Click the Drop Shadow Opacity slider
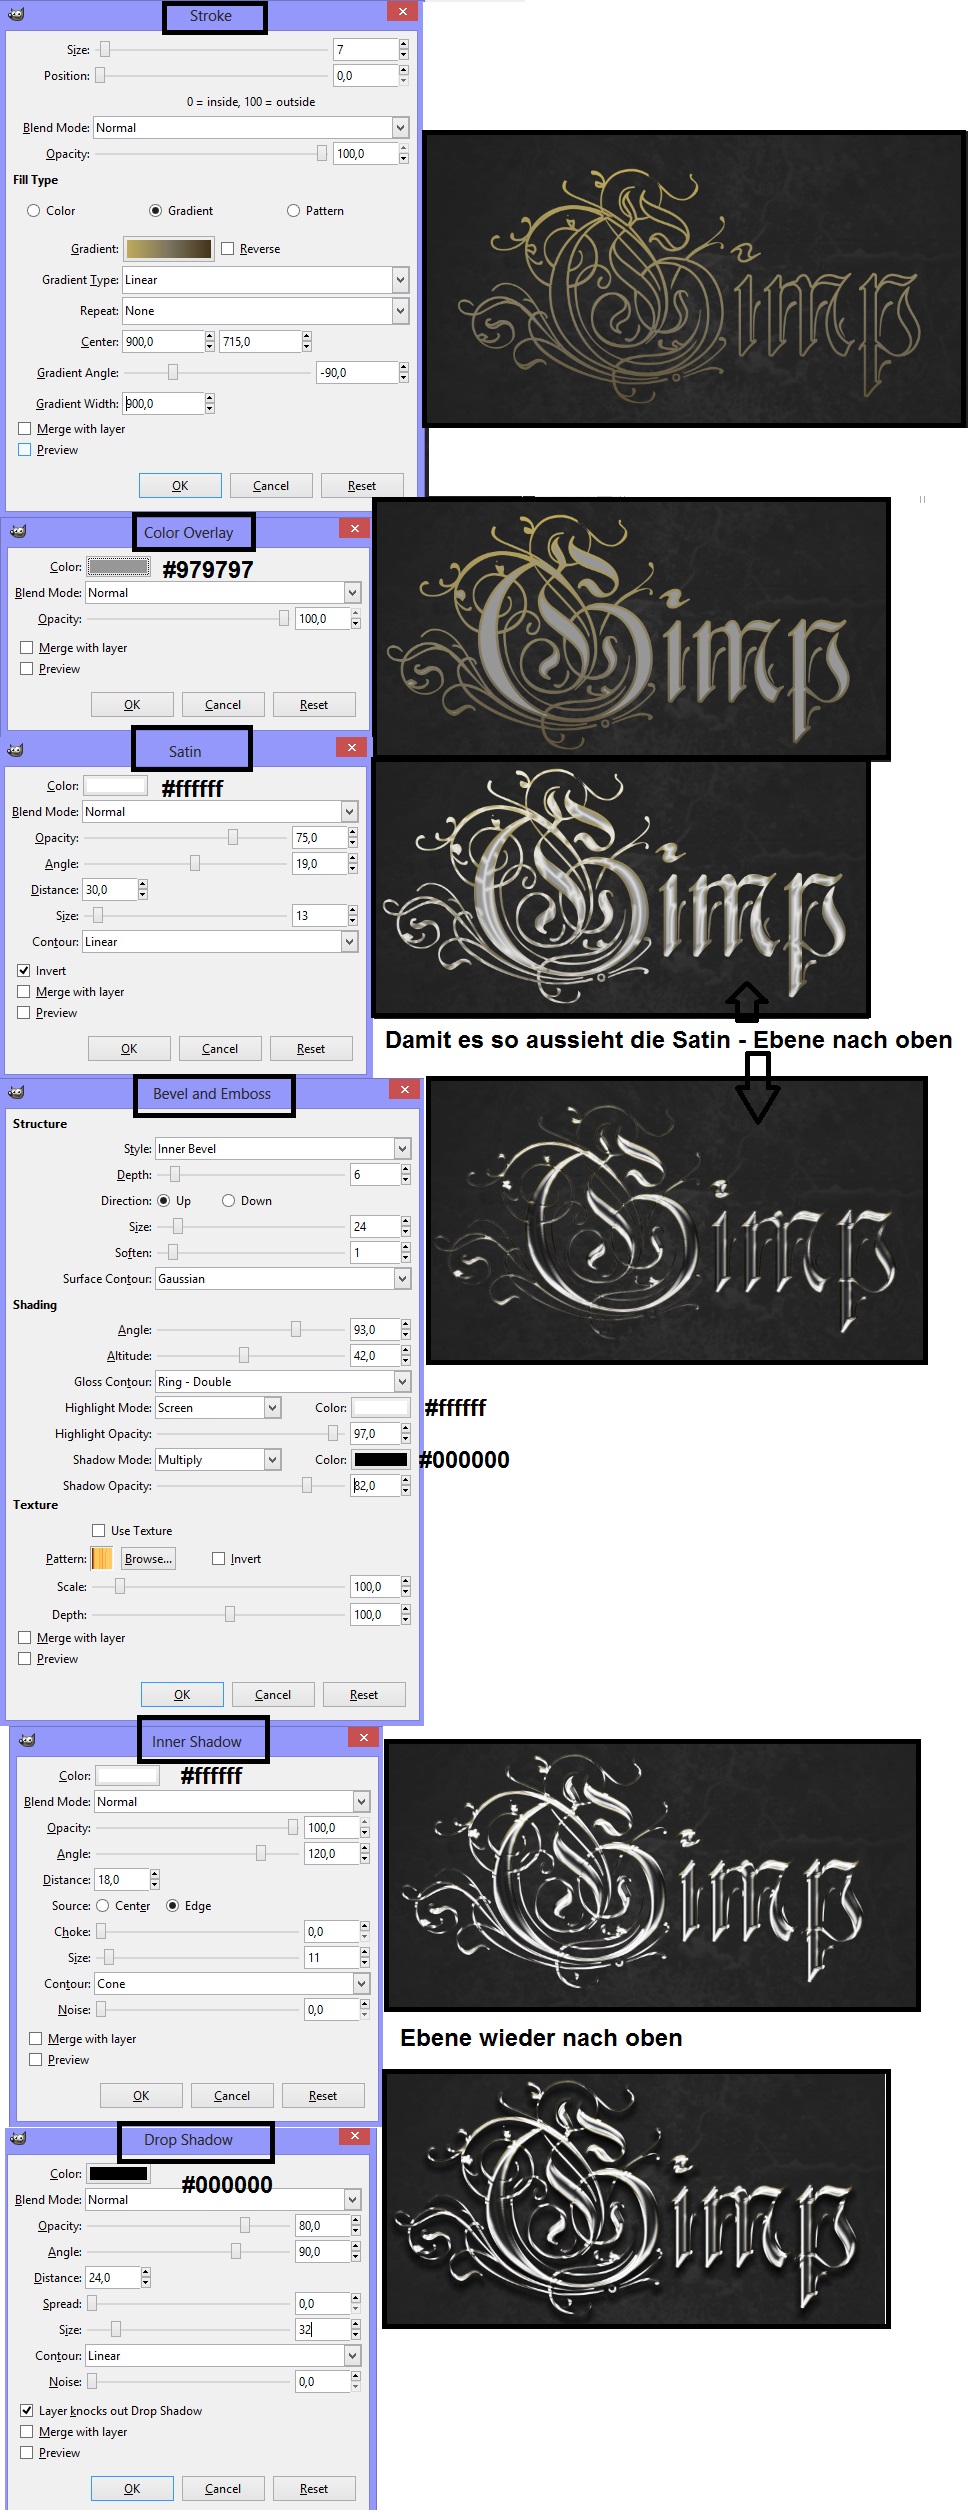The image size is (968, 2510). point(189,2226)
